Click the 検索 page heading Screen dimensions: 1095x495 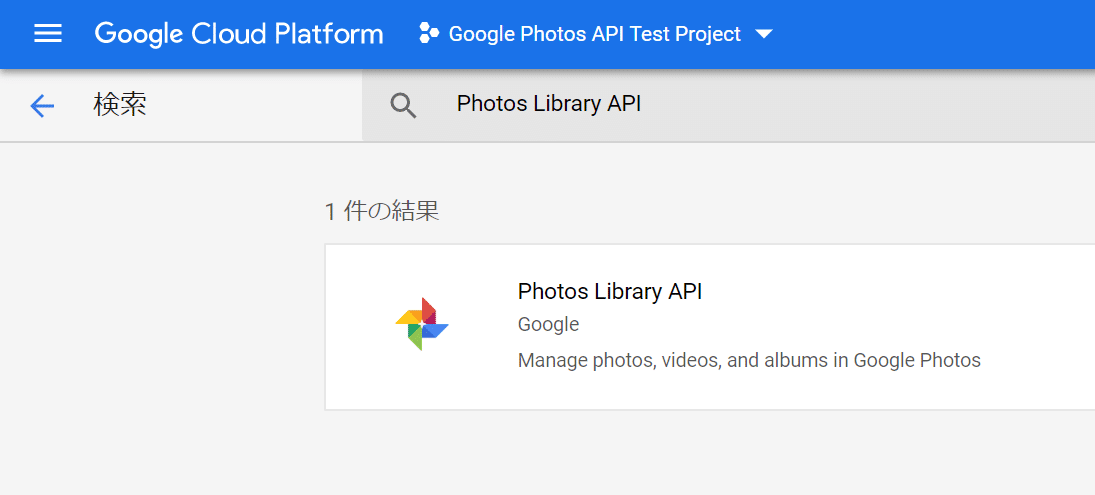pos(120,105)
